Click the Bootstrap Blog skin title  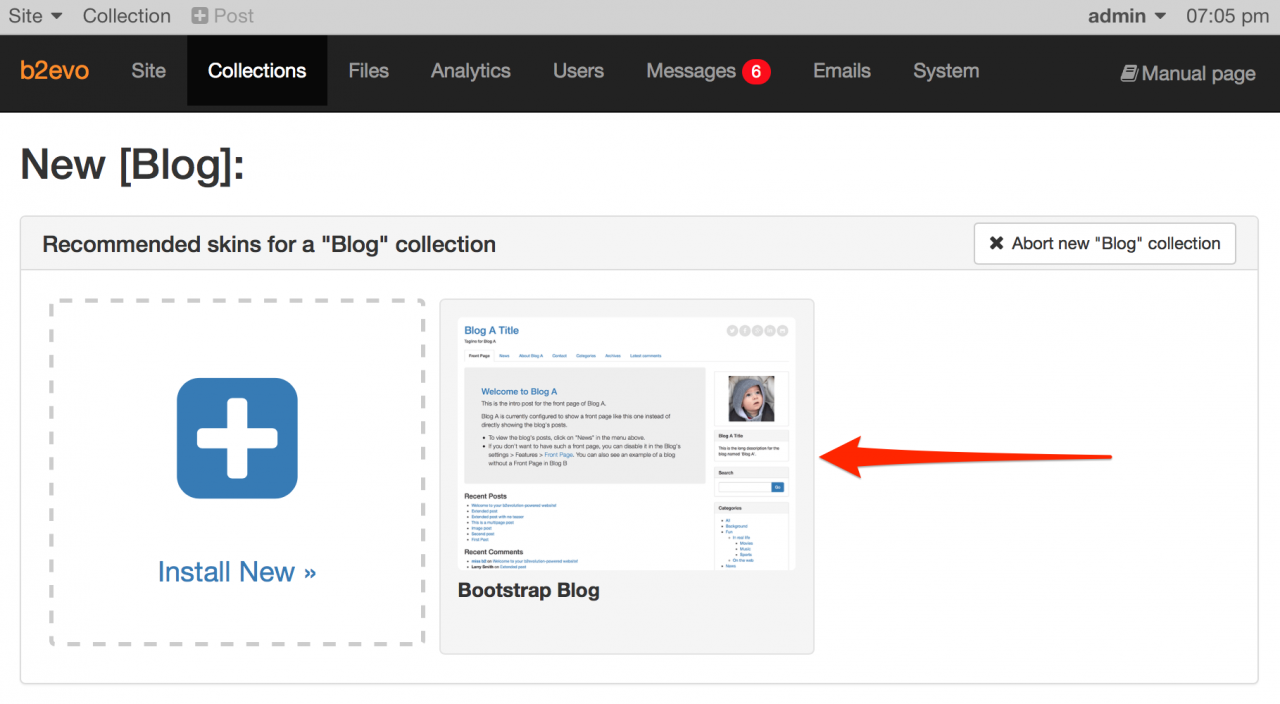coord(529,590)
